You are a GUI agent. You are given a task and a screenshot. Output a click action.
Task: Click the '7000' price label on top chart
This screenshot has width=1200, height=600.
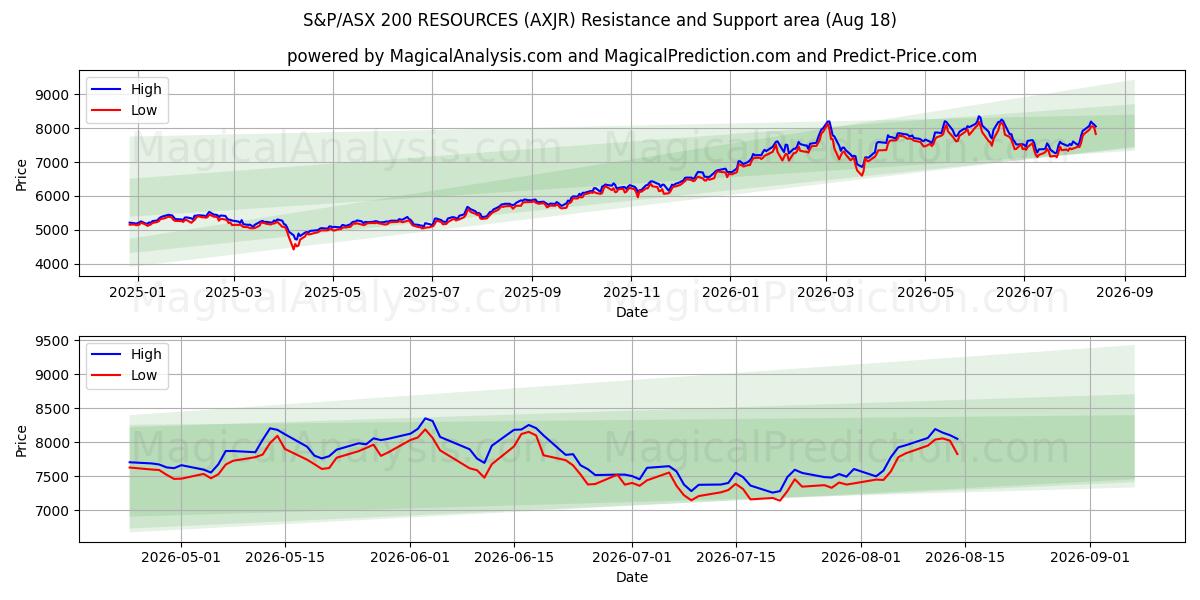[55, 163]
